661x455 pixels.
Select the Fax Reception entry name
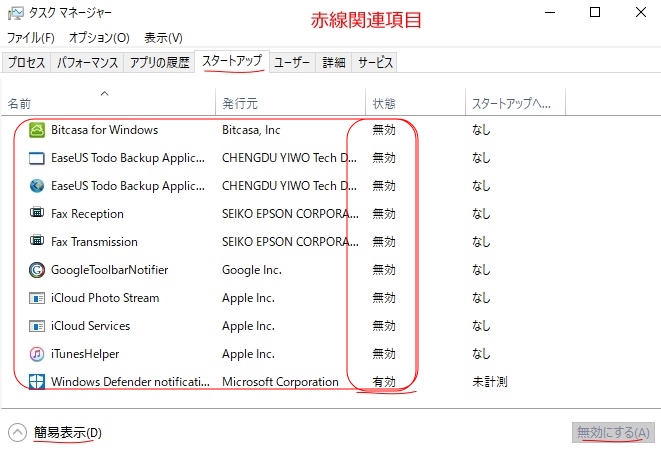87,214
